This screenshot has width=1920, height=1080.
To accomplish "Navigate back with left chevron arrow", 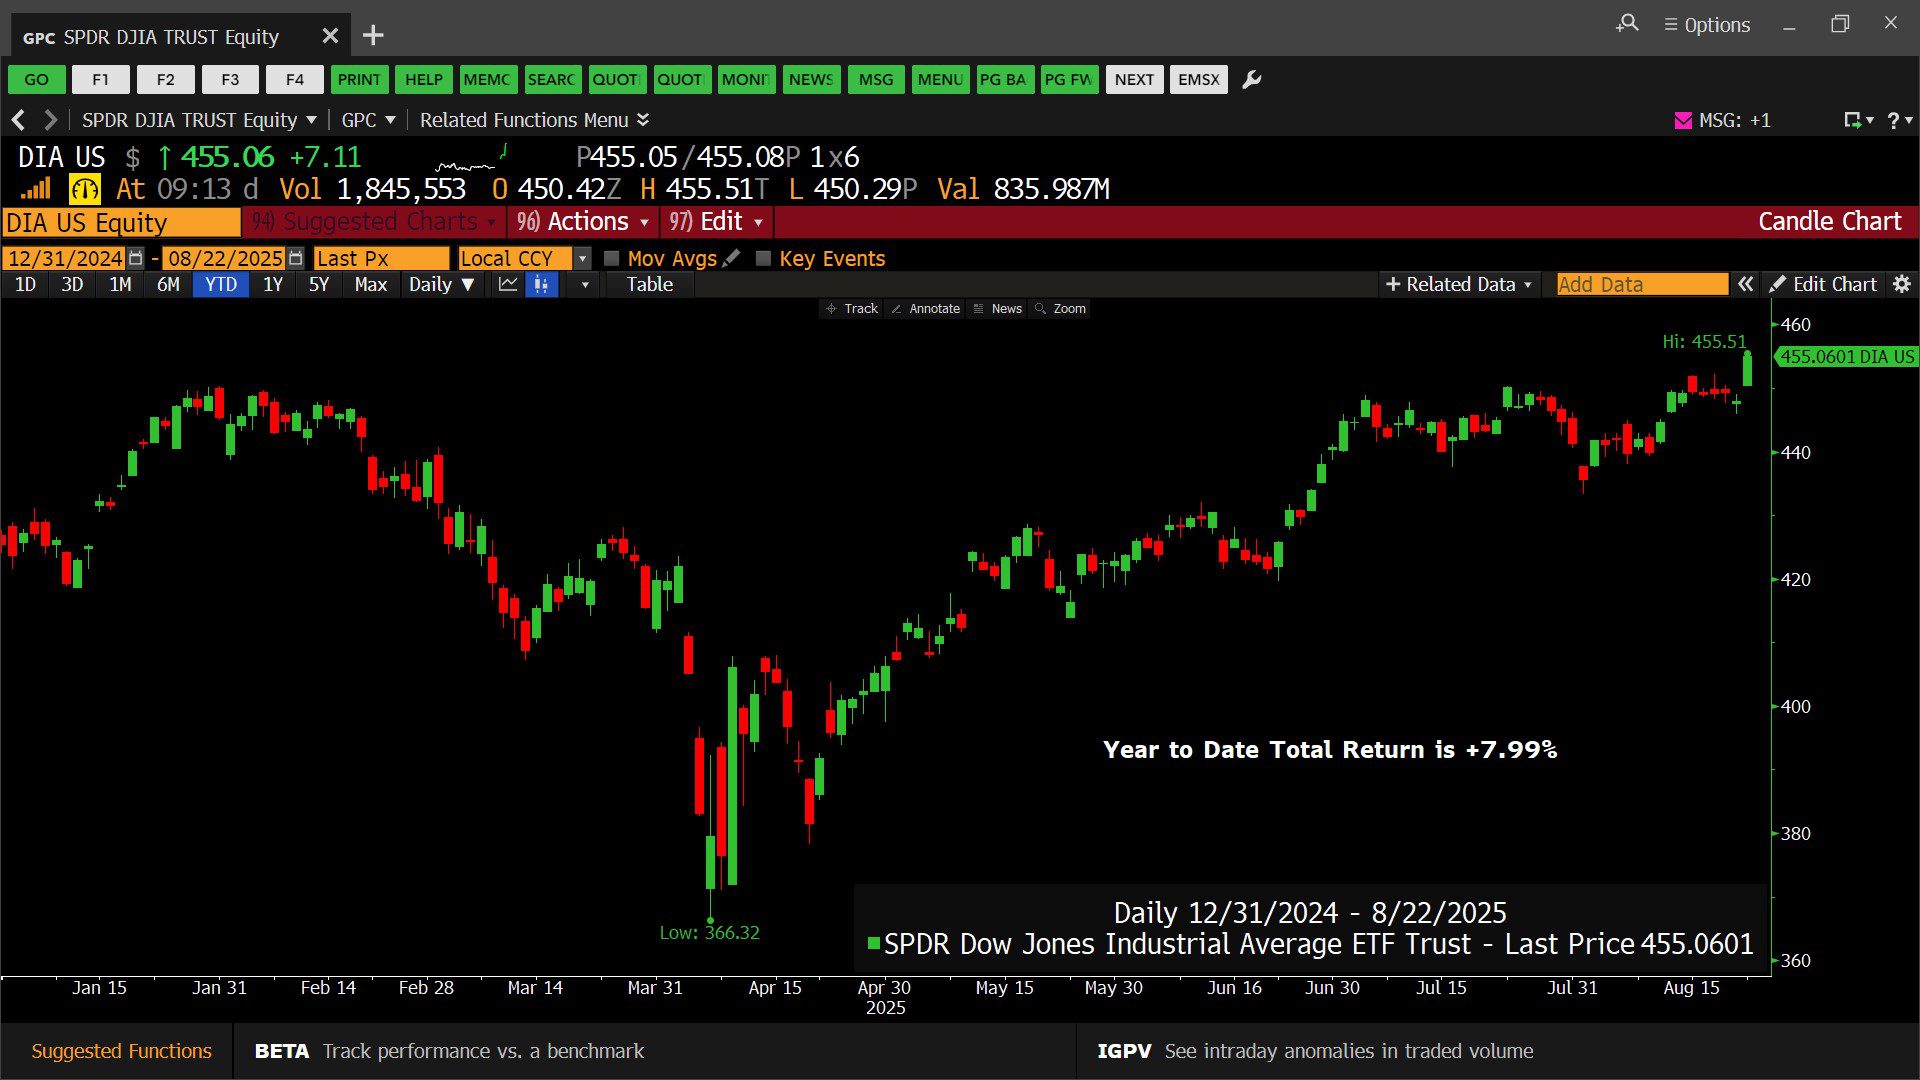I will click(19, 120).
